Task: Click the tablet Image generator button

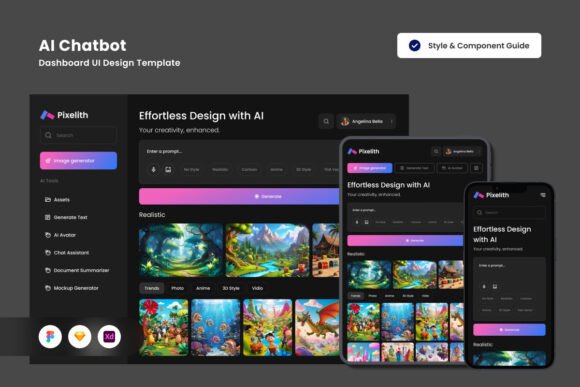Action: (x=370, y=168)
